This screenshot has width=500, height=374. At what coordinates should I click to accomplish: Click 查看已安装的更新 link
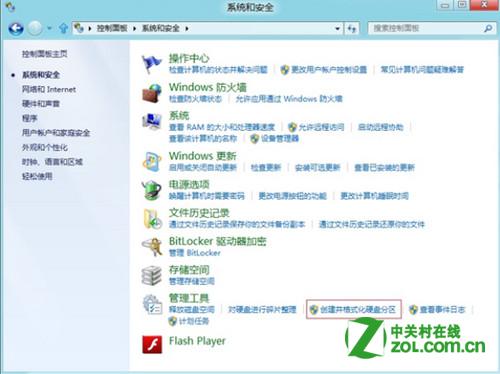pyautogui.click(x=385, y=167)
